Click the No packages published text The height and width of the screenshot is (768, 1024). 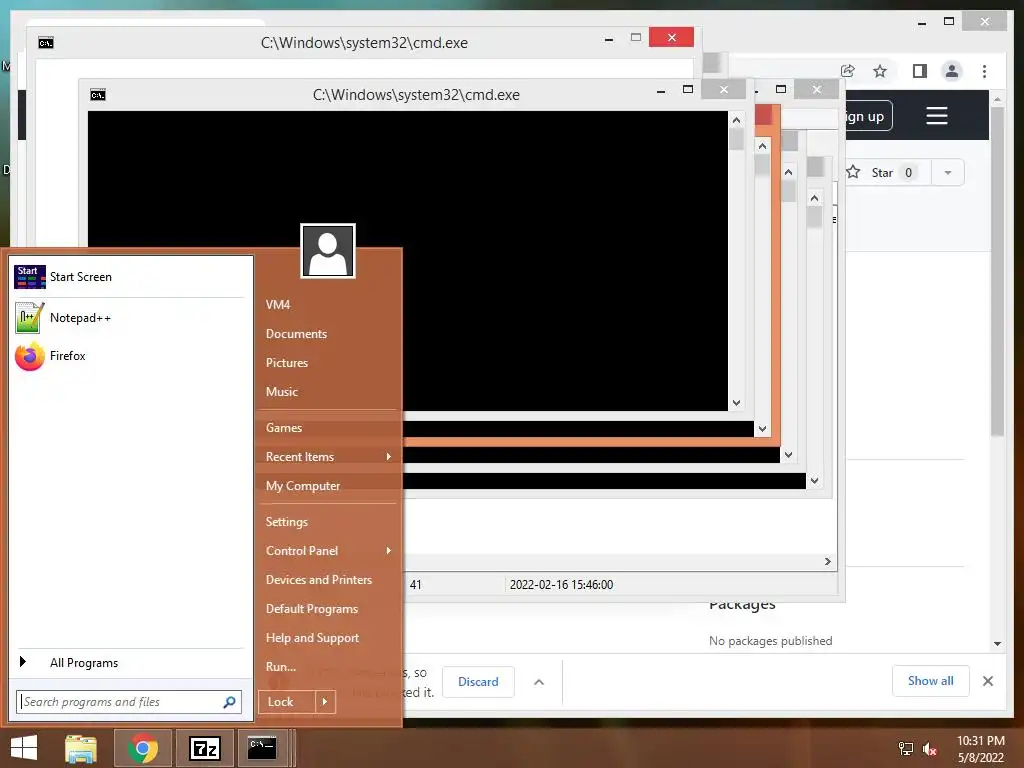point(771,641)
